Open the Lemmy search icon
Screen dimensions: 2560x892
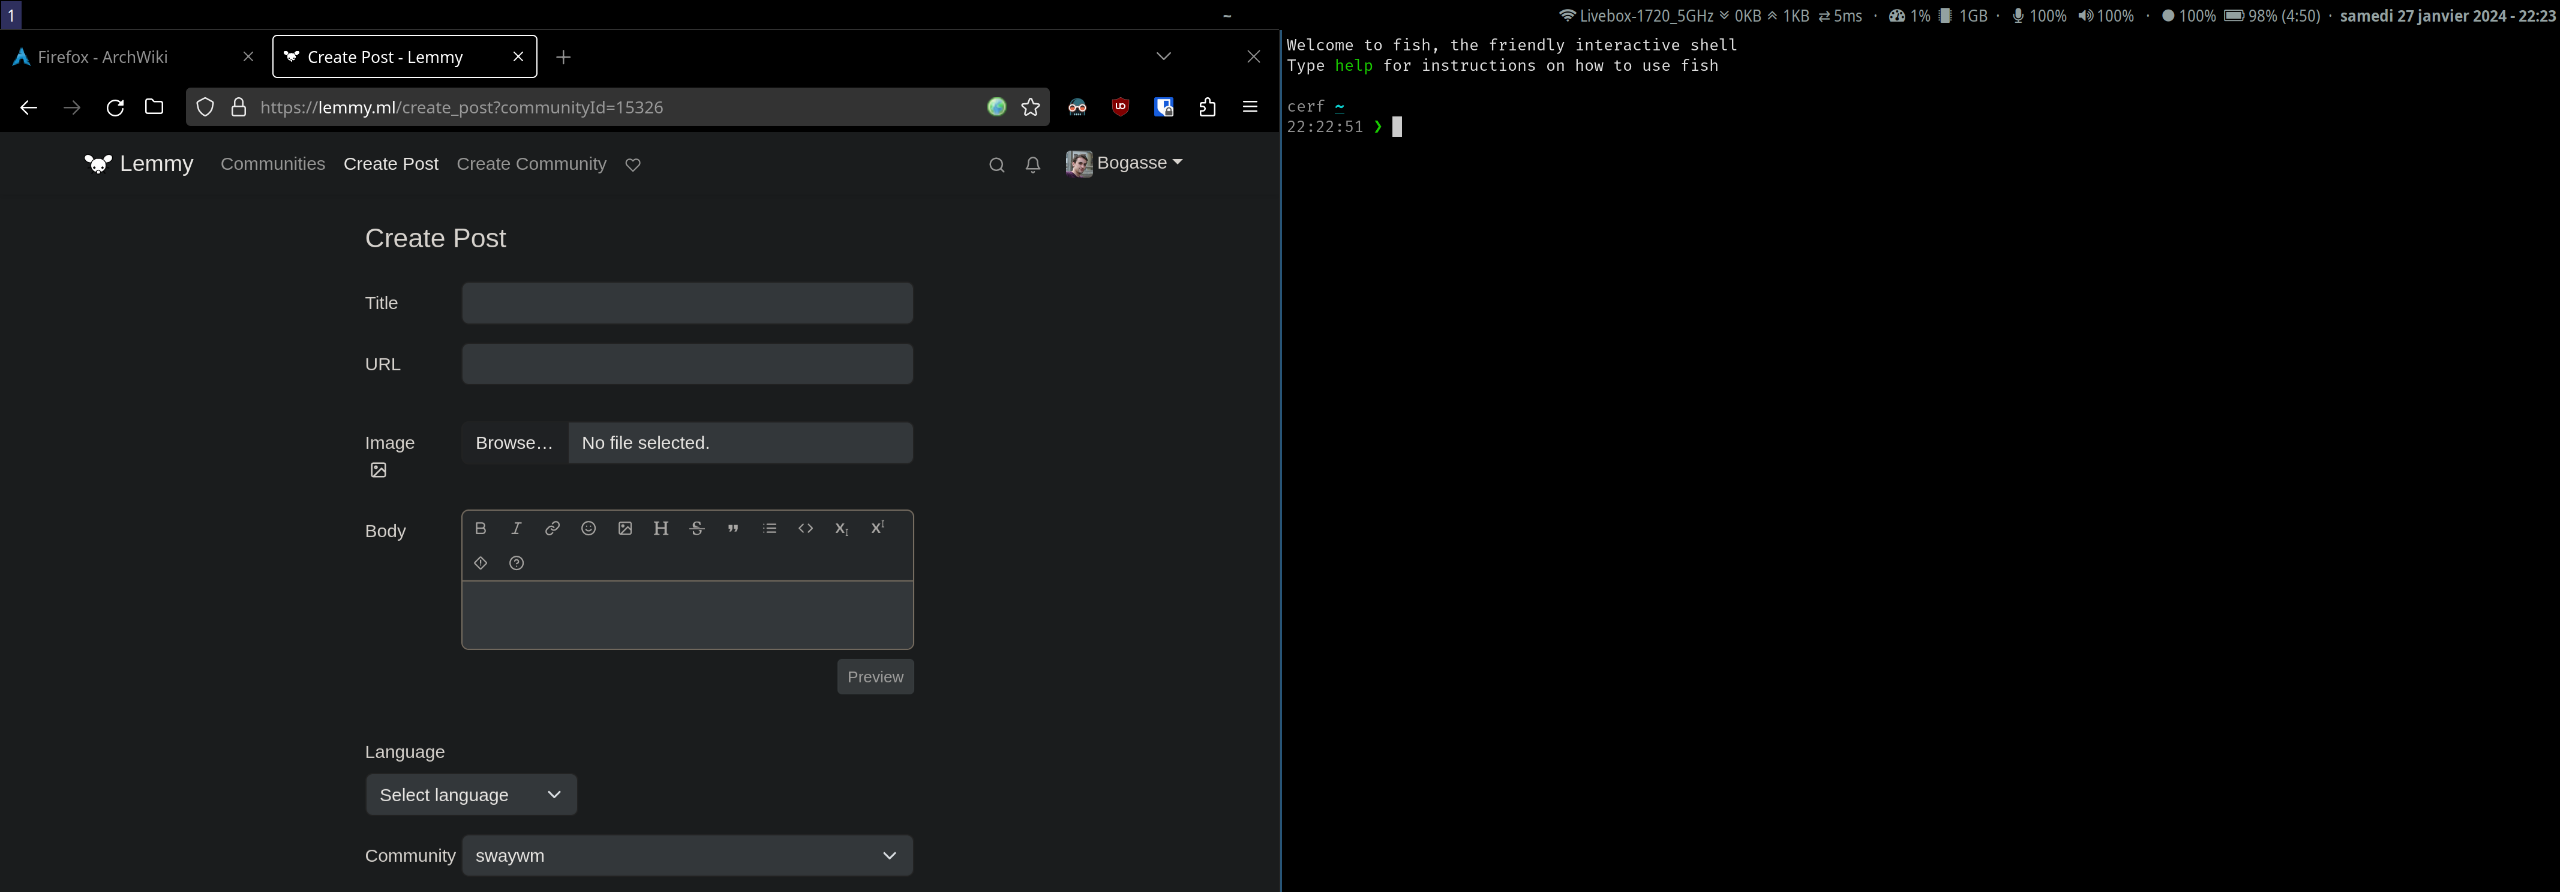pos(996,165)
